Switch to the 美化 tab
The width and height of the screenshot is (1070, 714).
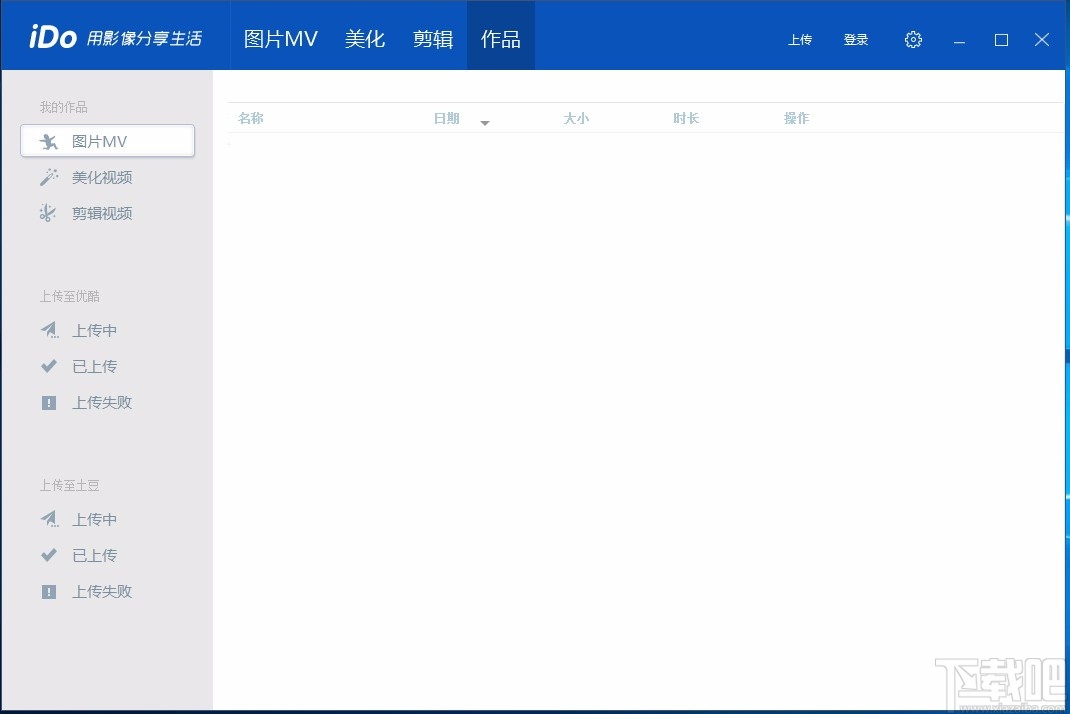pos(365,39)
